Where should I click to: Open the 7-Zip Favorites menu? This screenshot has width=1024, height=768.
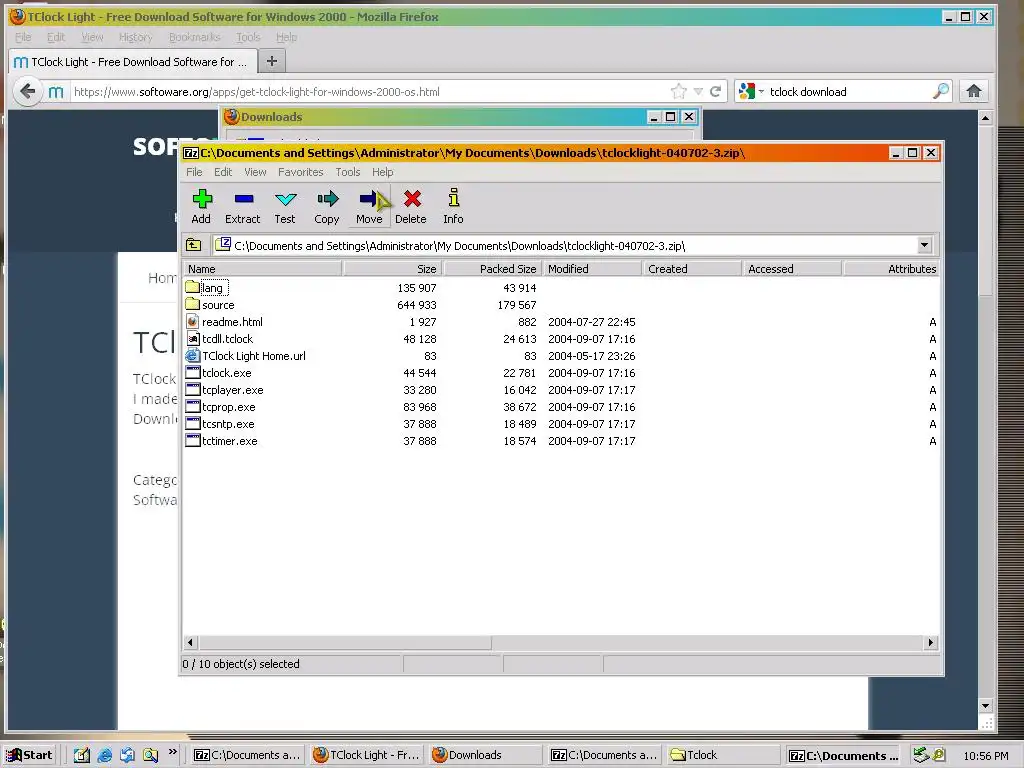coord(300,172)
